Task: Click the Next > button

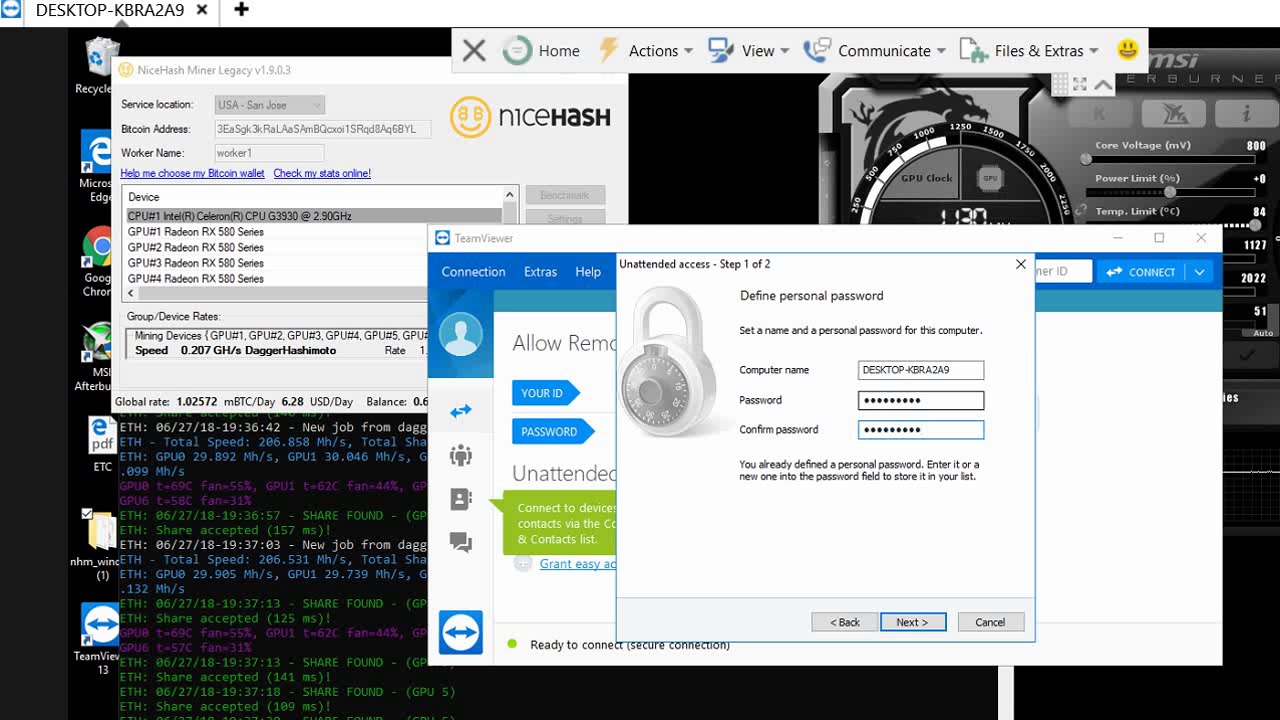Action: pos(912,622)
